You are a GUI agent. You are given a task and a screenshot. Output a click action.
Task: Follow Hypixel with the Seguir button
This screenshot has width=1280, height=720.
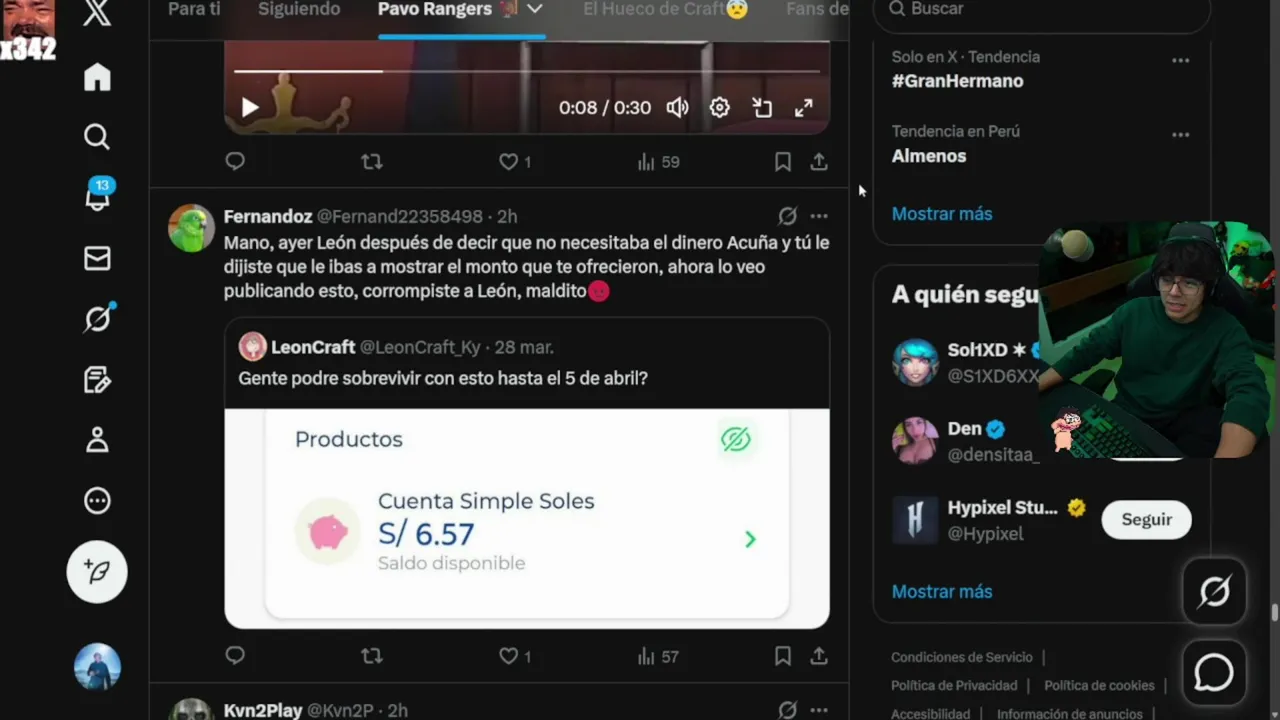tap(1146, 520)
